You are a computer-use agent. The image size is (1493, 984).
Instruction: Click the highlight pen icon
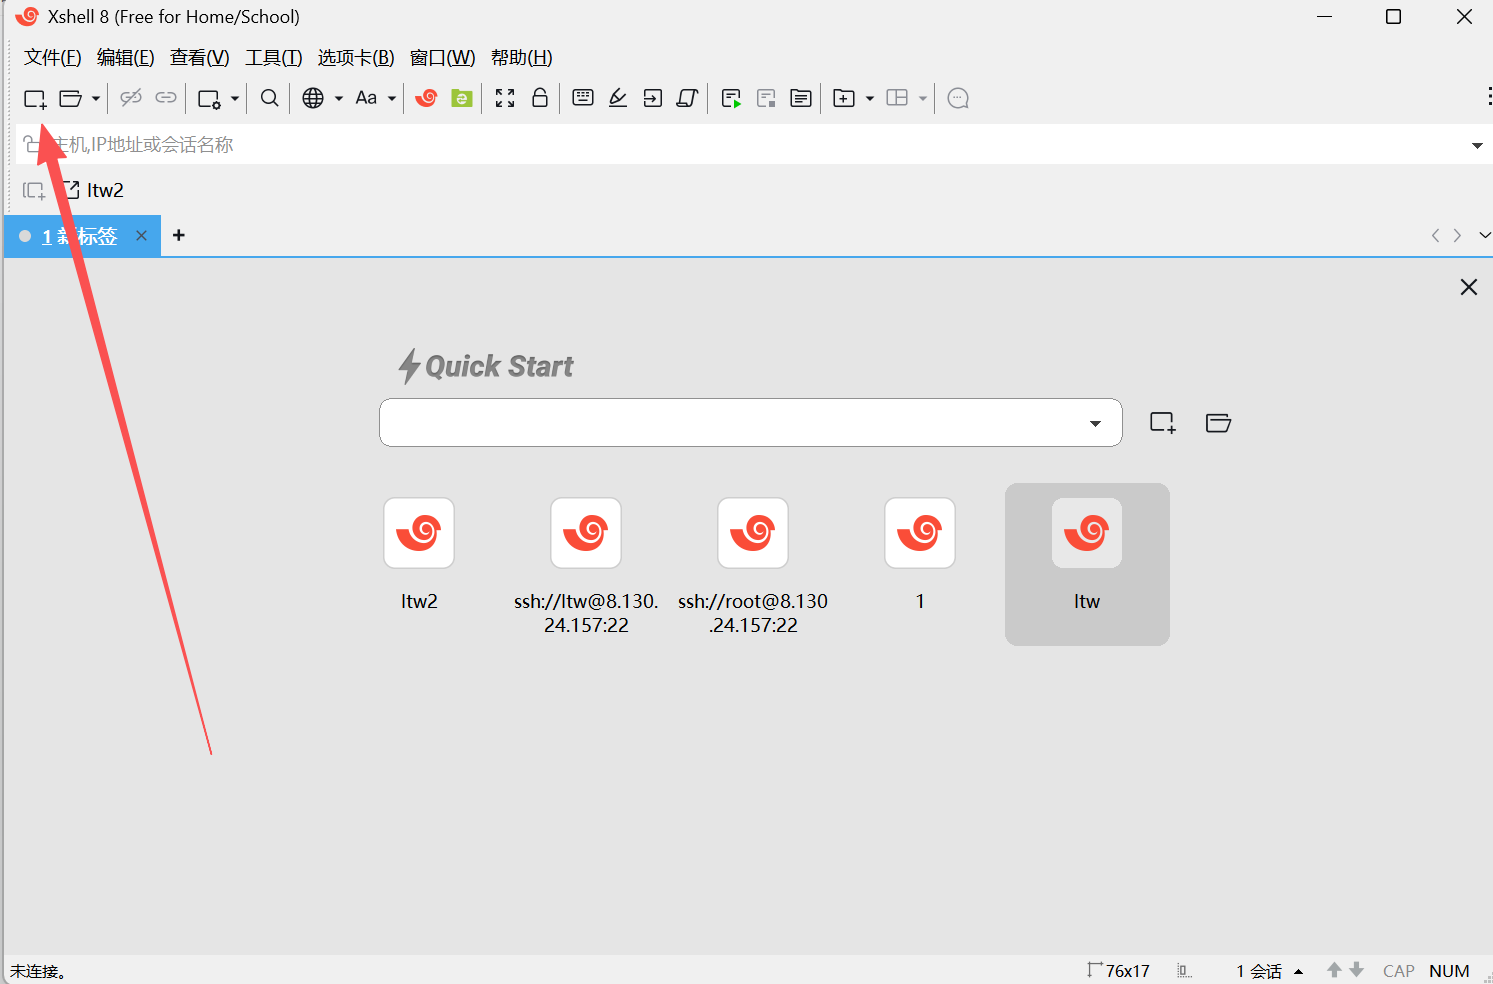[618, 98]
